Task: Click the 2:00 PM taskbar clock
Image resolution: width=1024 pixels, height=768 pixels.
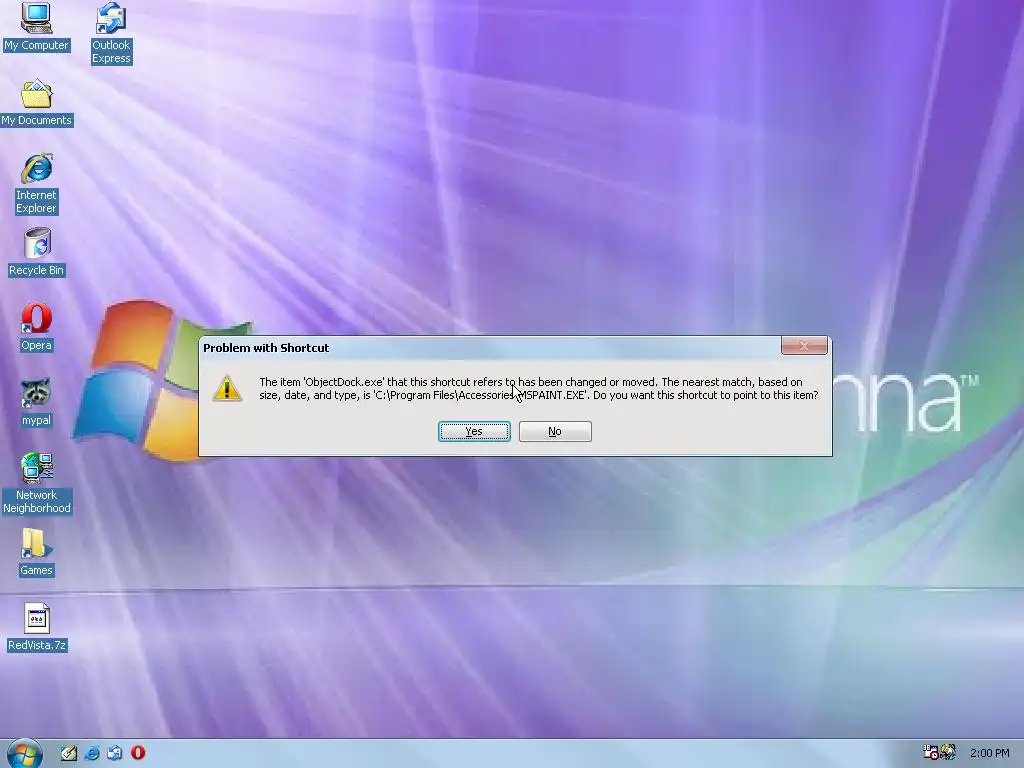Action: [x=989, y=753]
